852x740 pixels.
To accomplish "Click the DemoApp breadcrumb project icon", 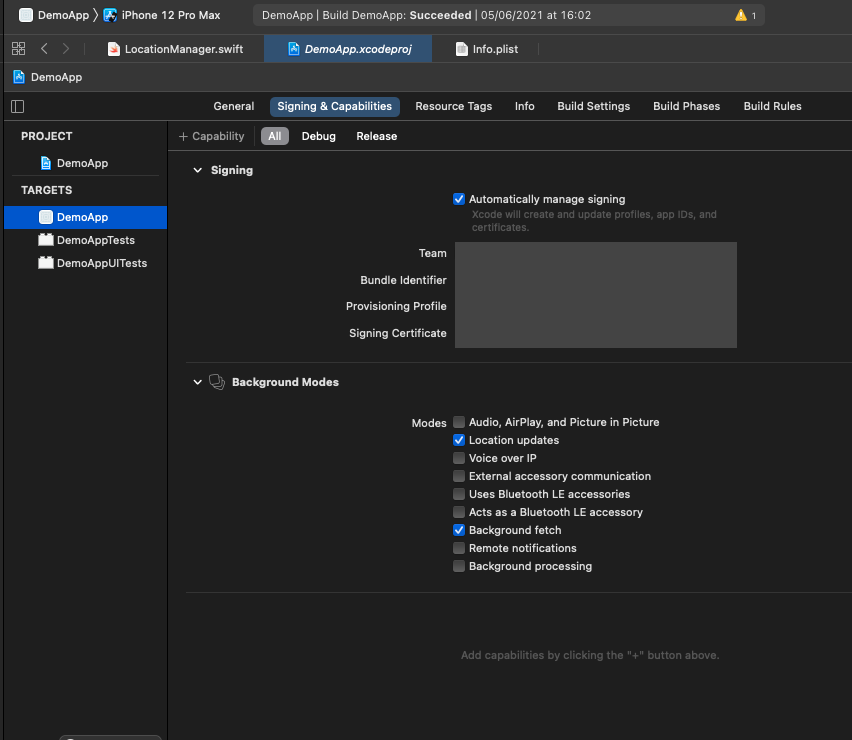I will (x=19, y=77).
